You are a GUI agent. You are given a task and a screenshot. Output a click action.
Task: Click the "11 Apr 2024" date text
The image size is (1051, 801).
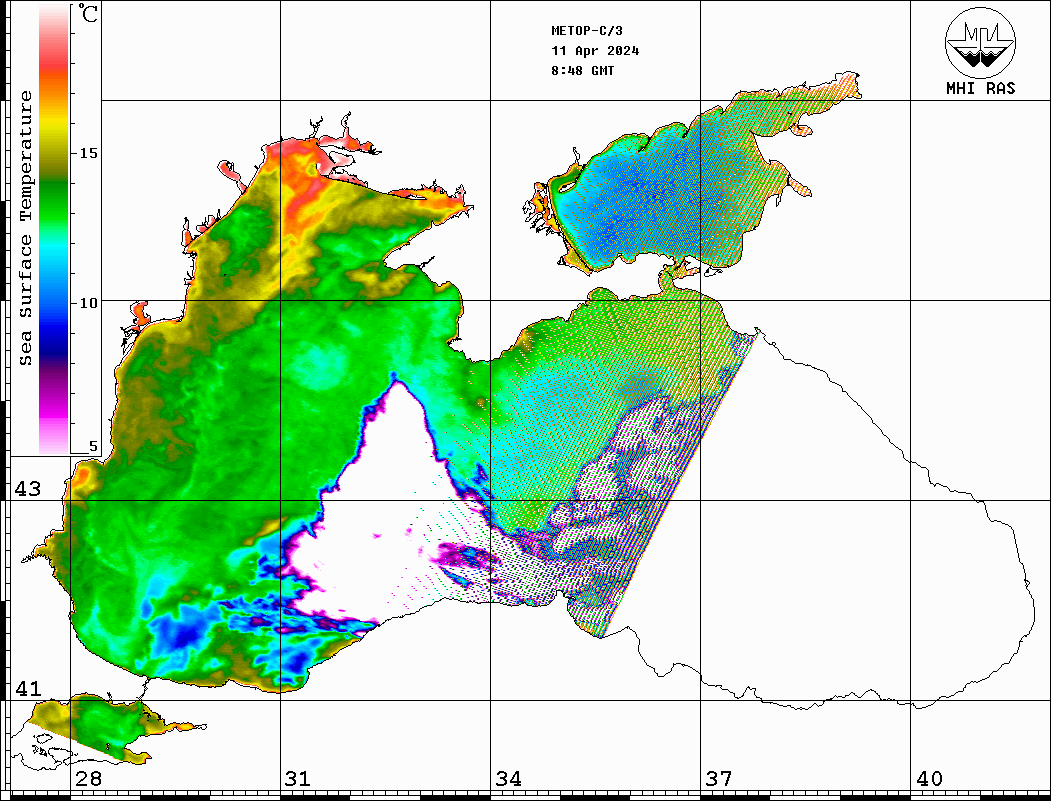(x=595, y=51)
